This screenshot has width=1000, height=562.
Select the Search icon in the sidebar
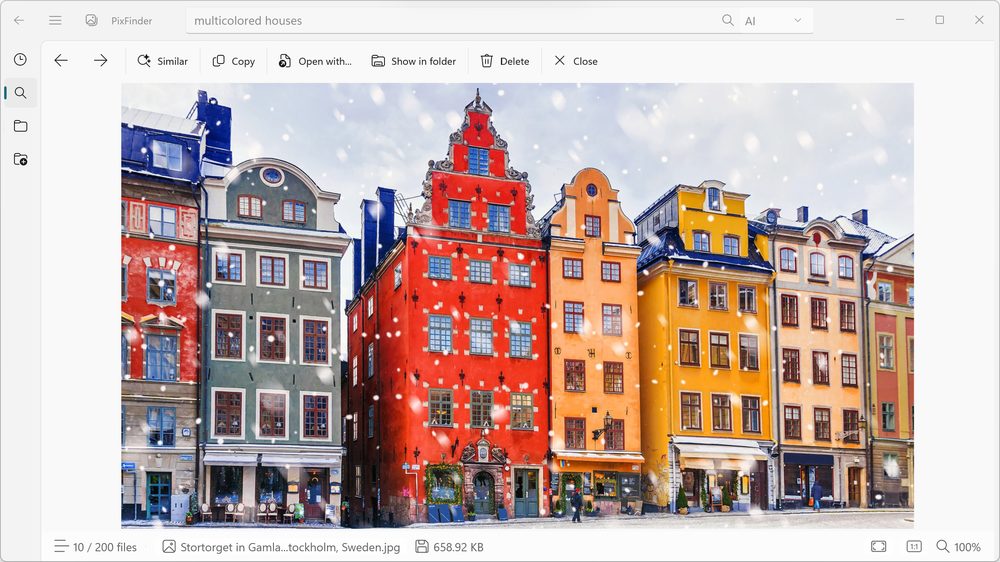point(20,93)
